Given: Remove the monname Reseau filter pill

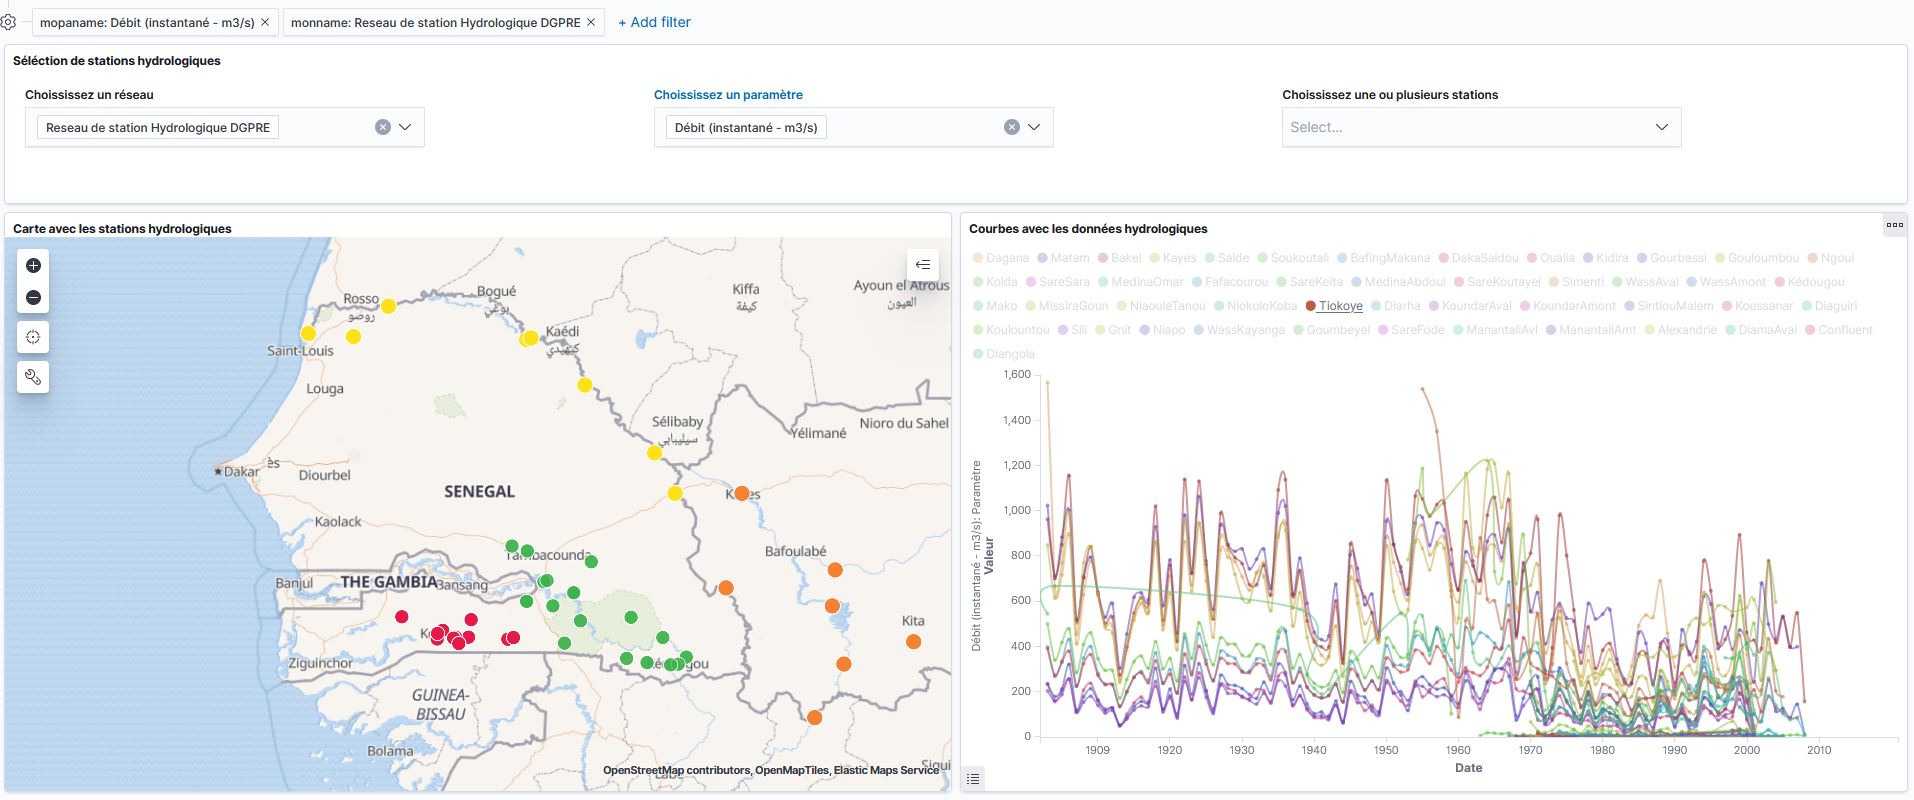Looking at the screenshot, I should [591, 22].
